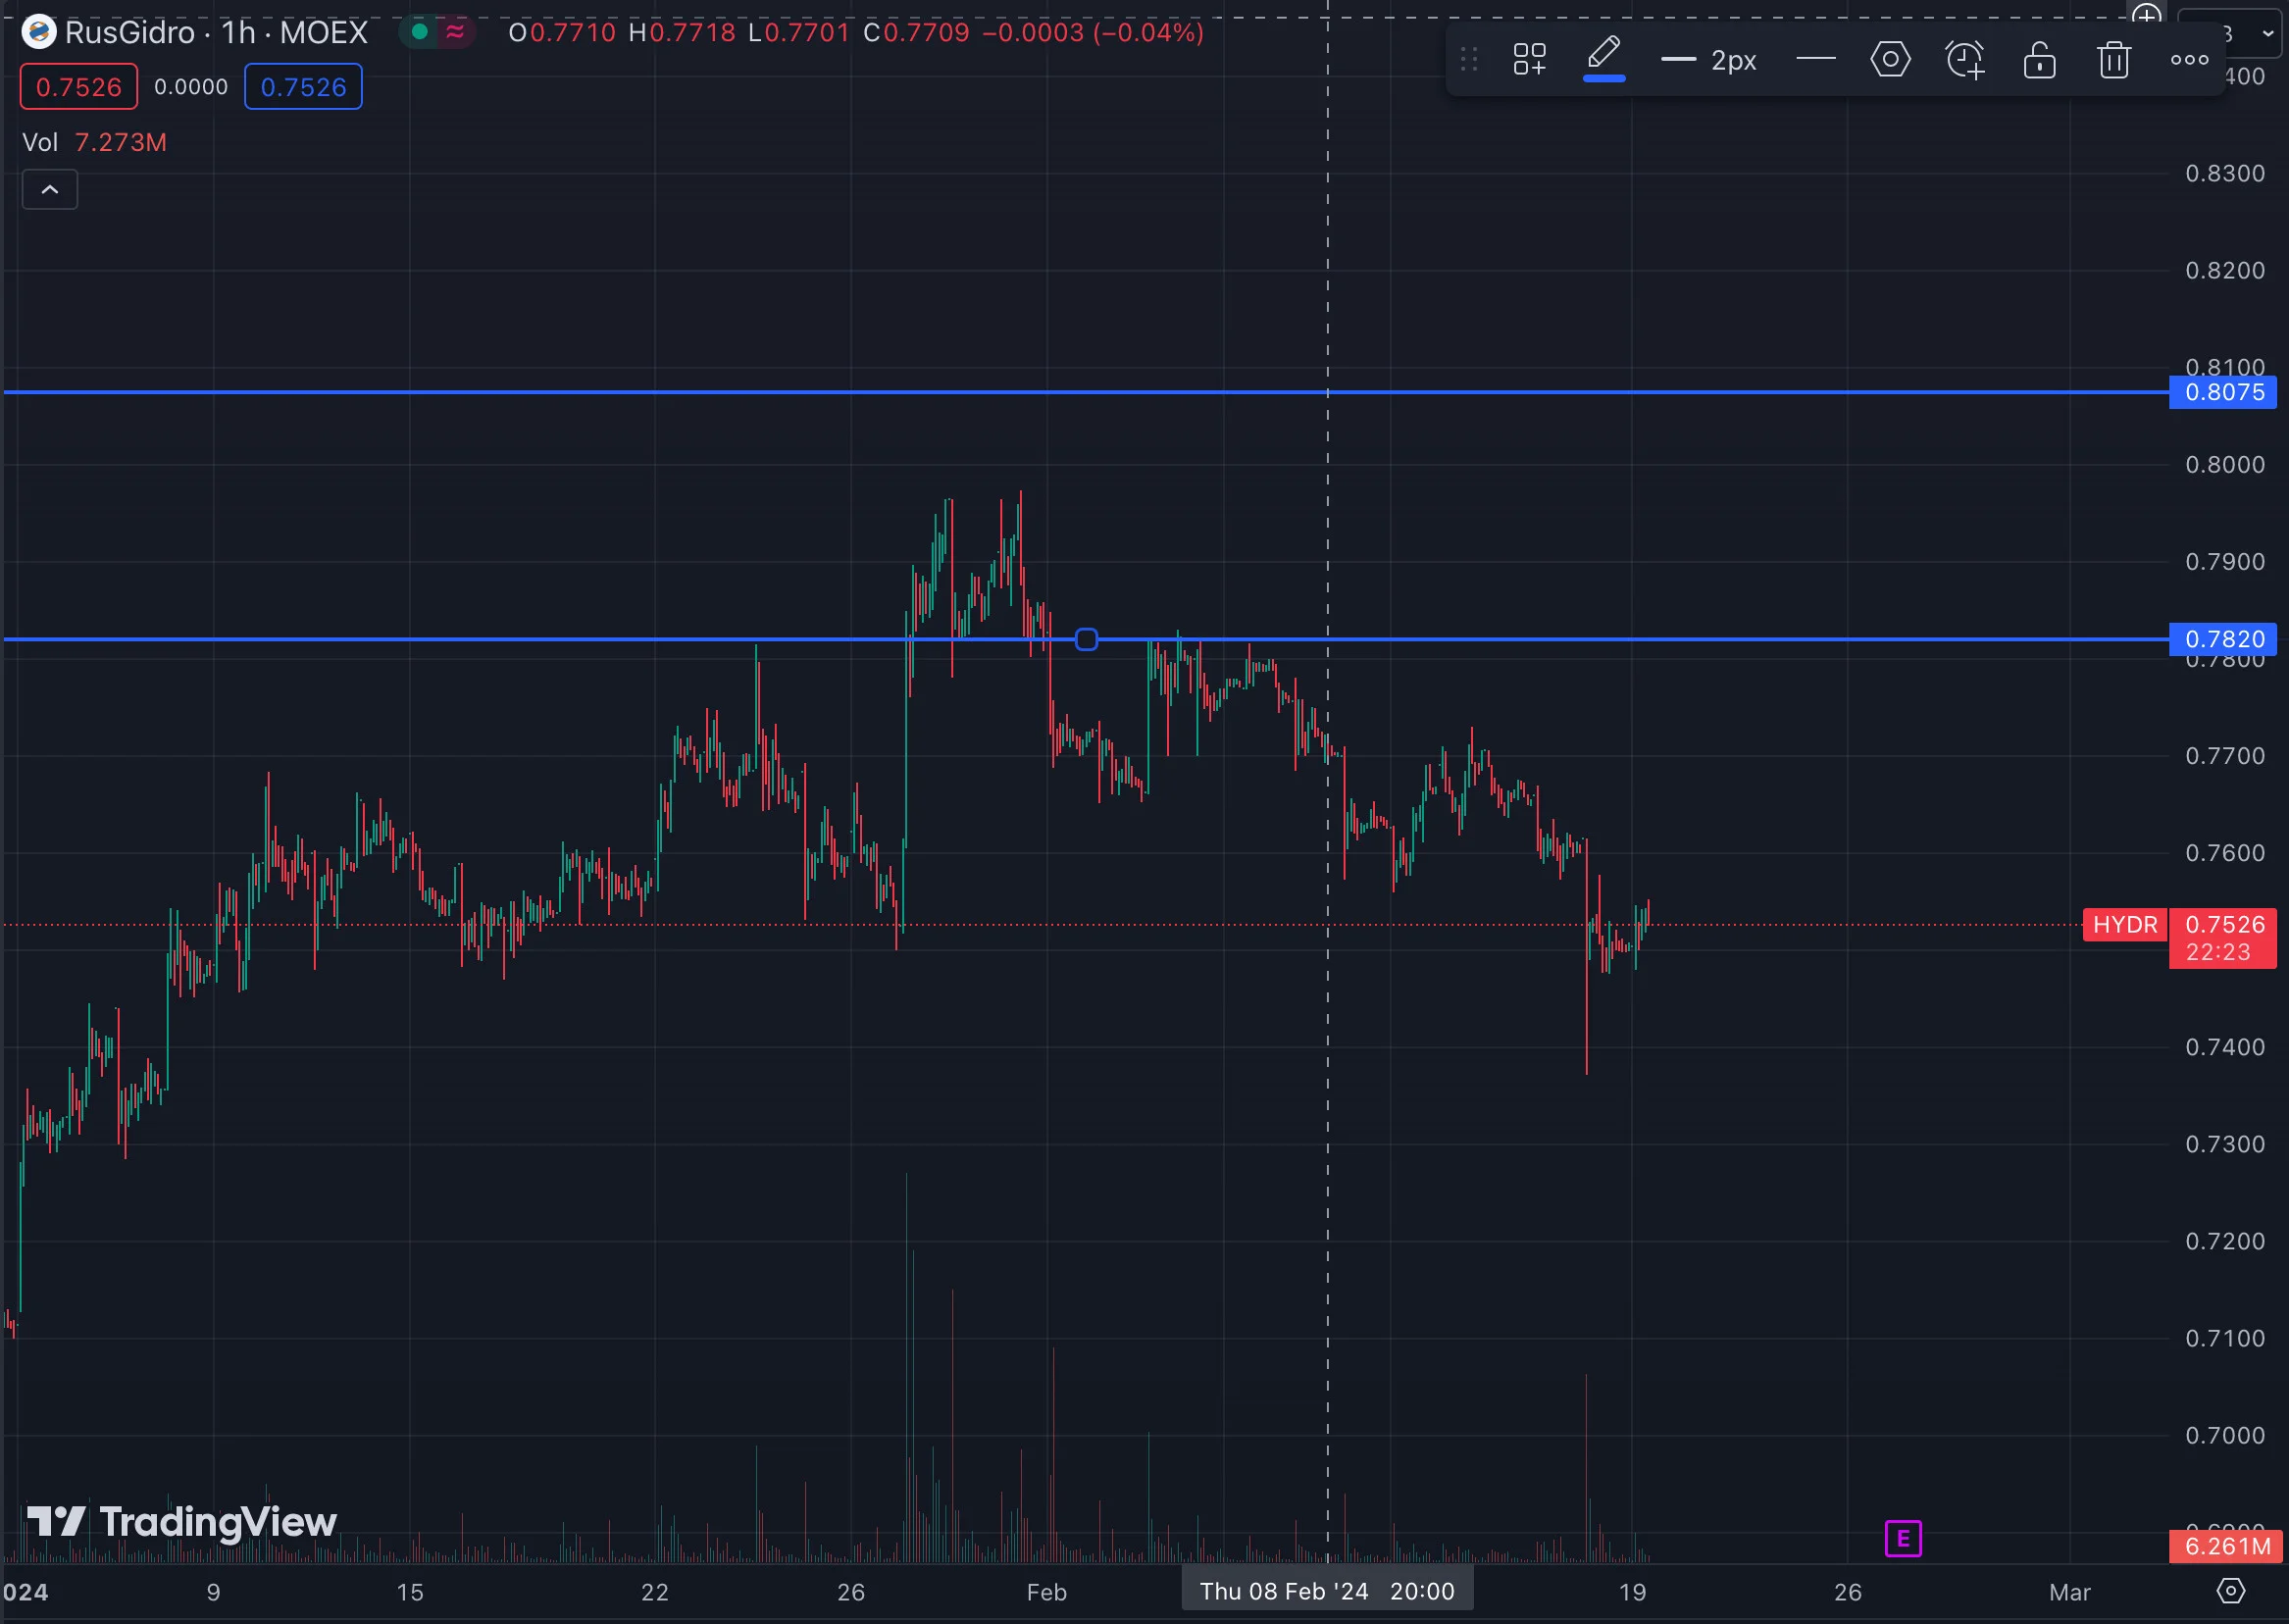Select the Vol indicator legend
The height and width of the screenshot is (1624, 2289).
tap(40, 143)
